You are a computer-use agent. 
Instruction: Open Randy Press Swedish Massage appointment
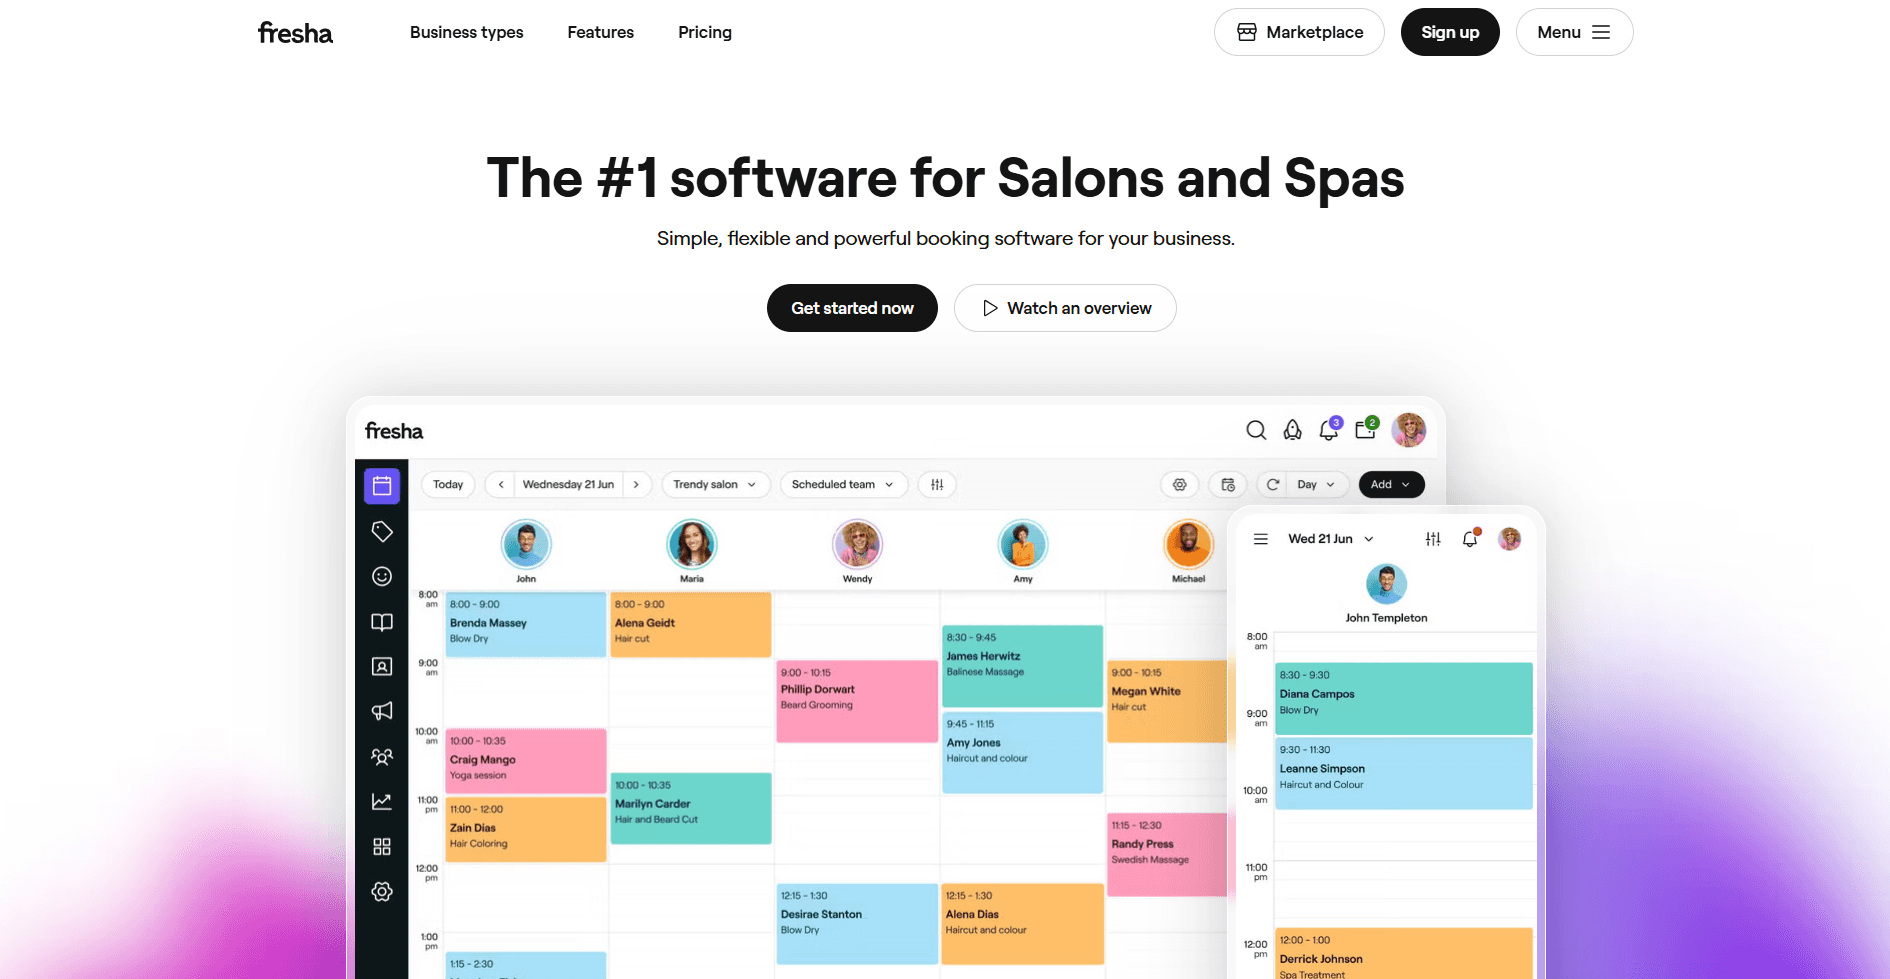(1167, 855)
